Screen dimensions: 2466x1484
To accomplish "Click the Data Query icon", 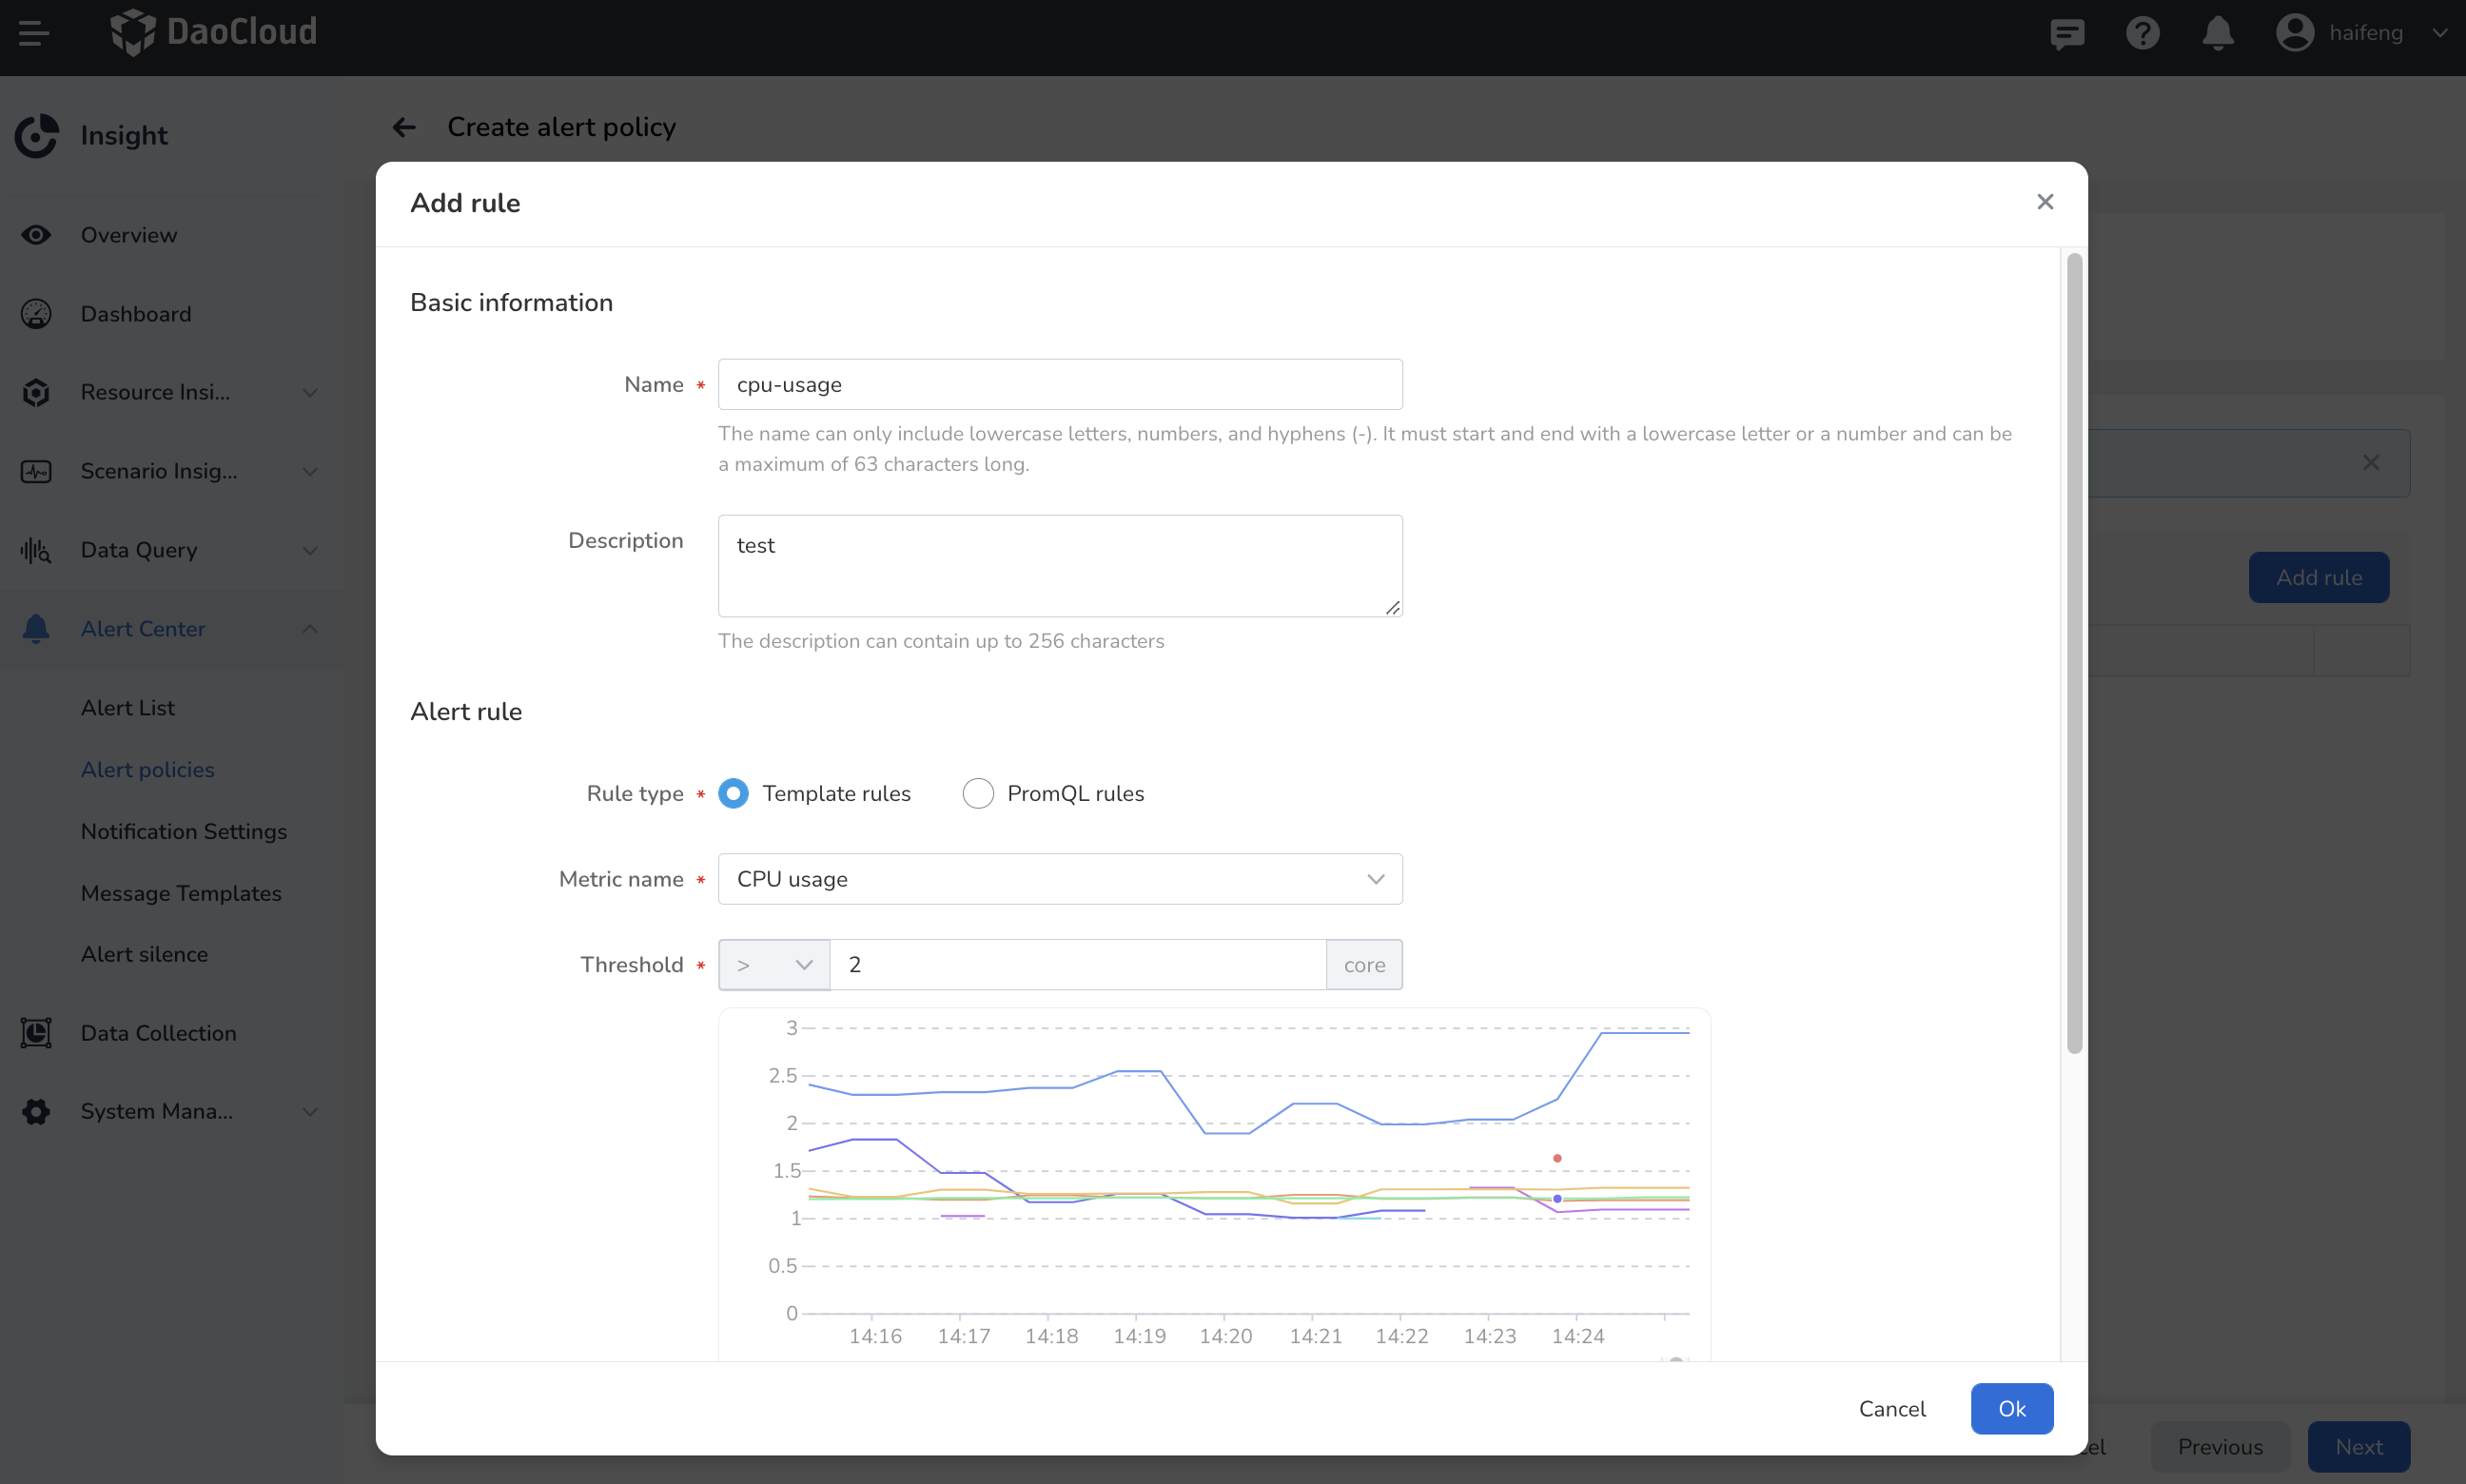I will tap(36, 550).
